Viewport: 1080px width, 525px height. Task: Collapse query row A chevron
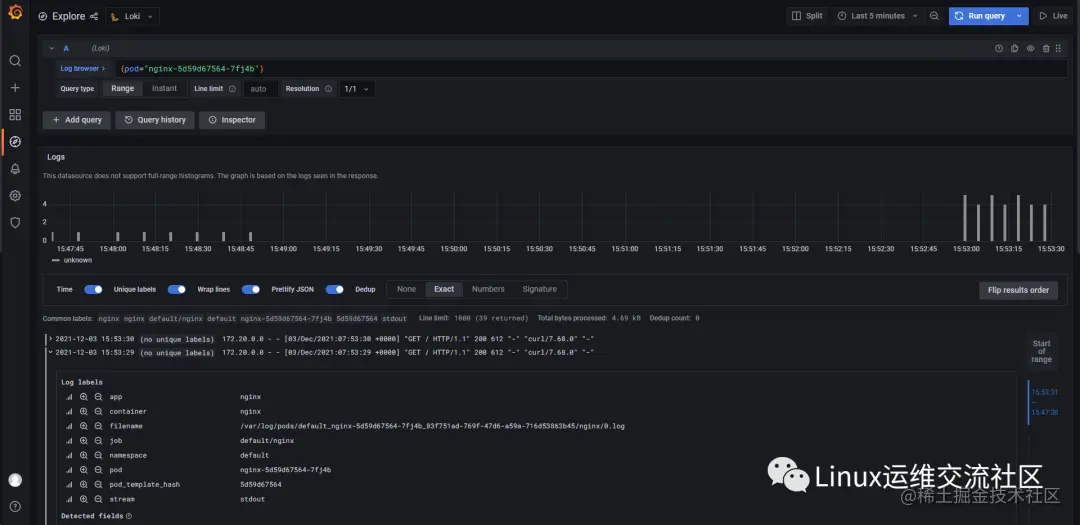[52, 48]
